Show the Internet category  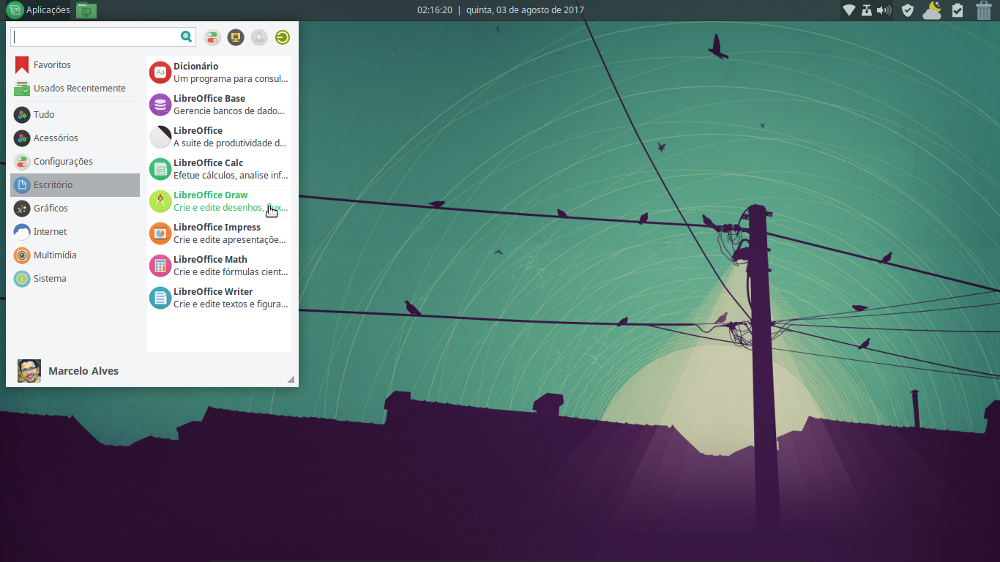(x=75, y=232)
